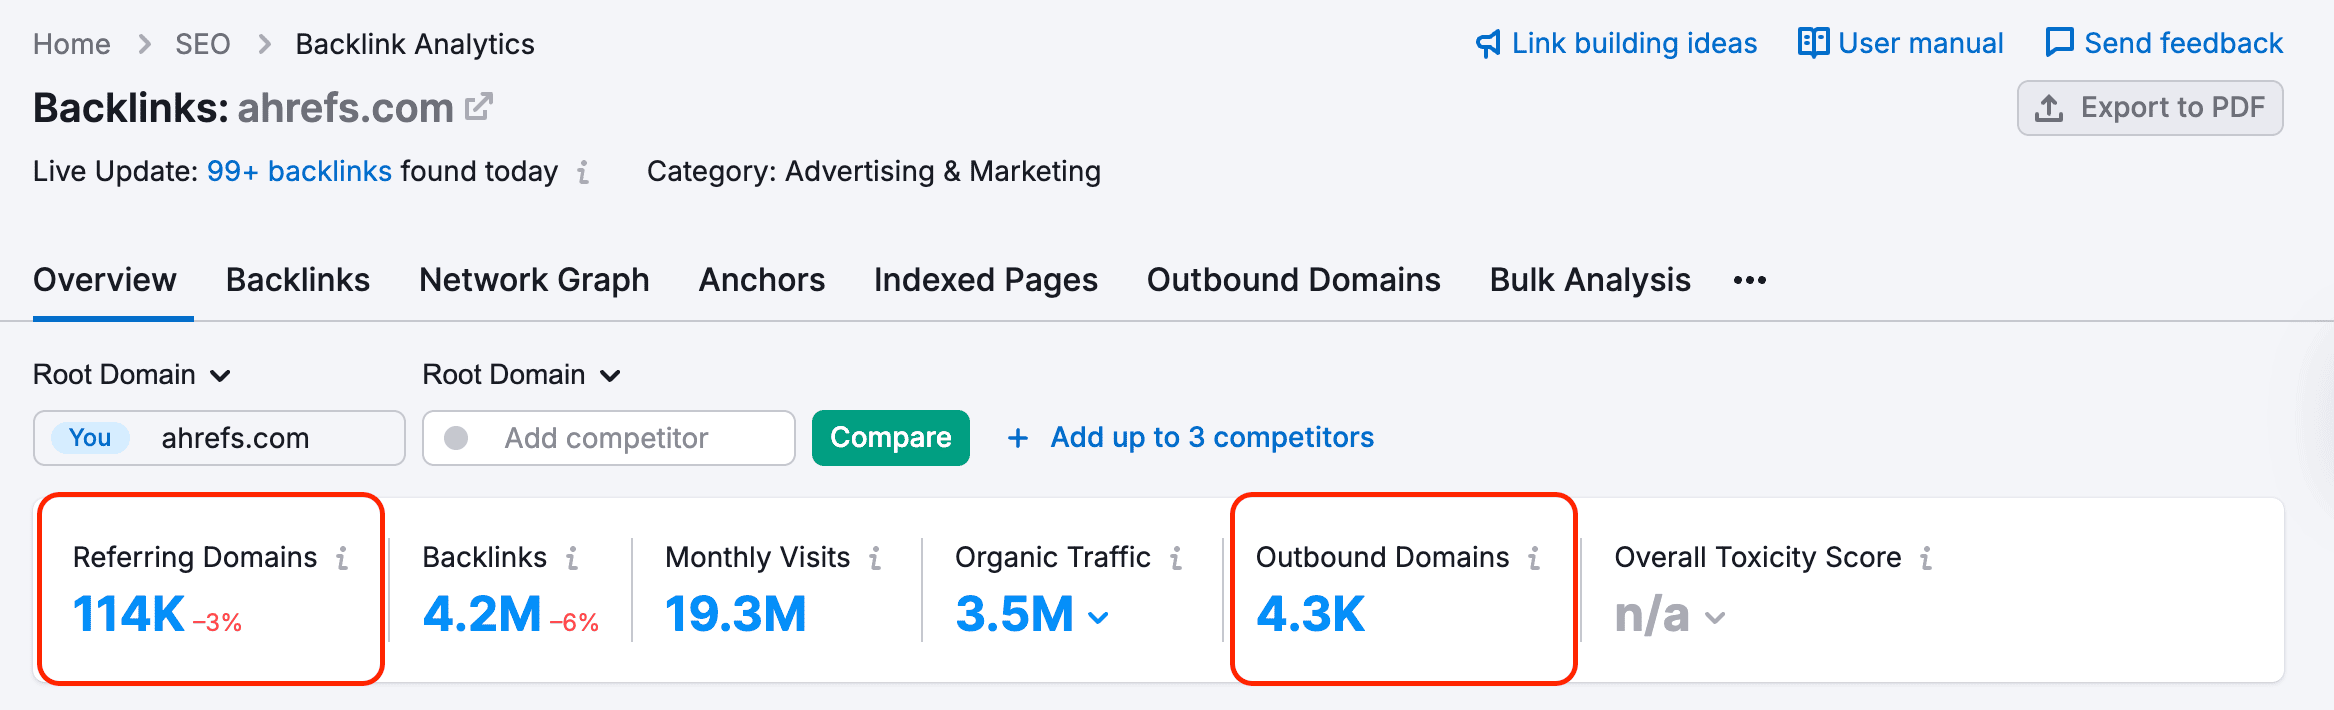Click Backlinks value 4.2M

coord(482,614)
